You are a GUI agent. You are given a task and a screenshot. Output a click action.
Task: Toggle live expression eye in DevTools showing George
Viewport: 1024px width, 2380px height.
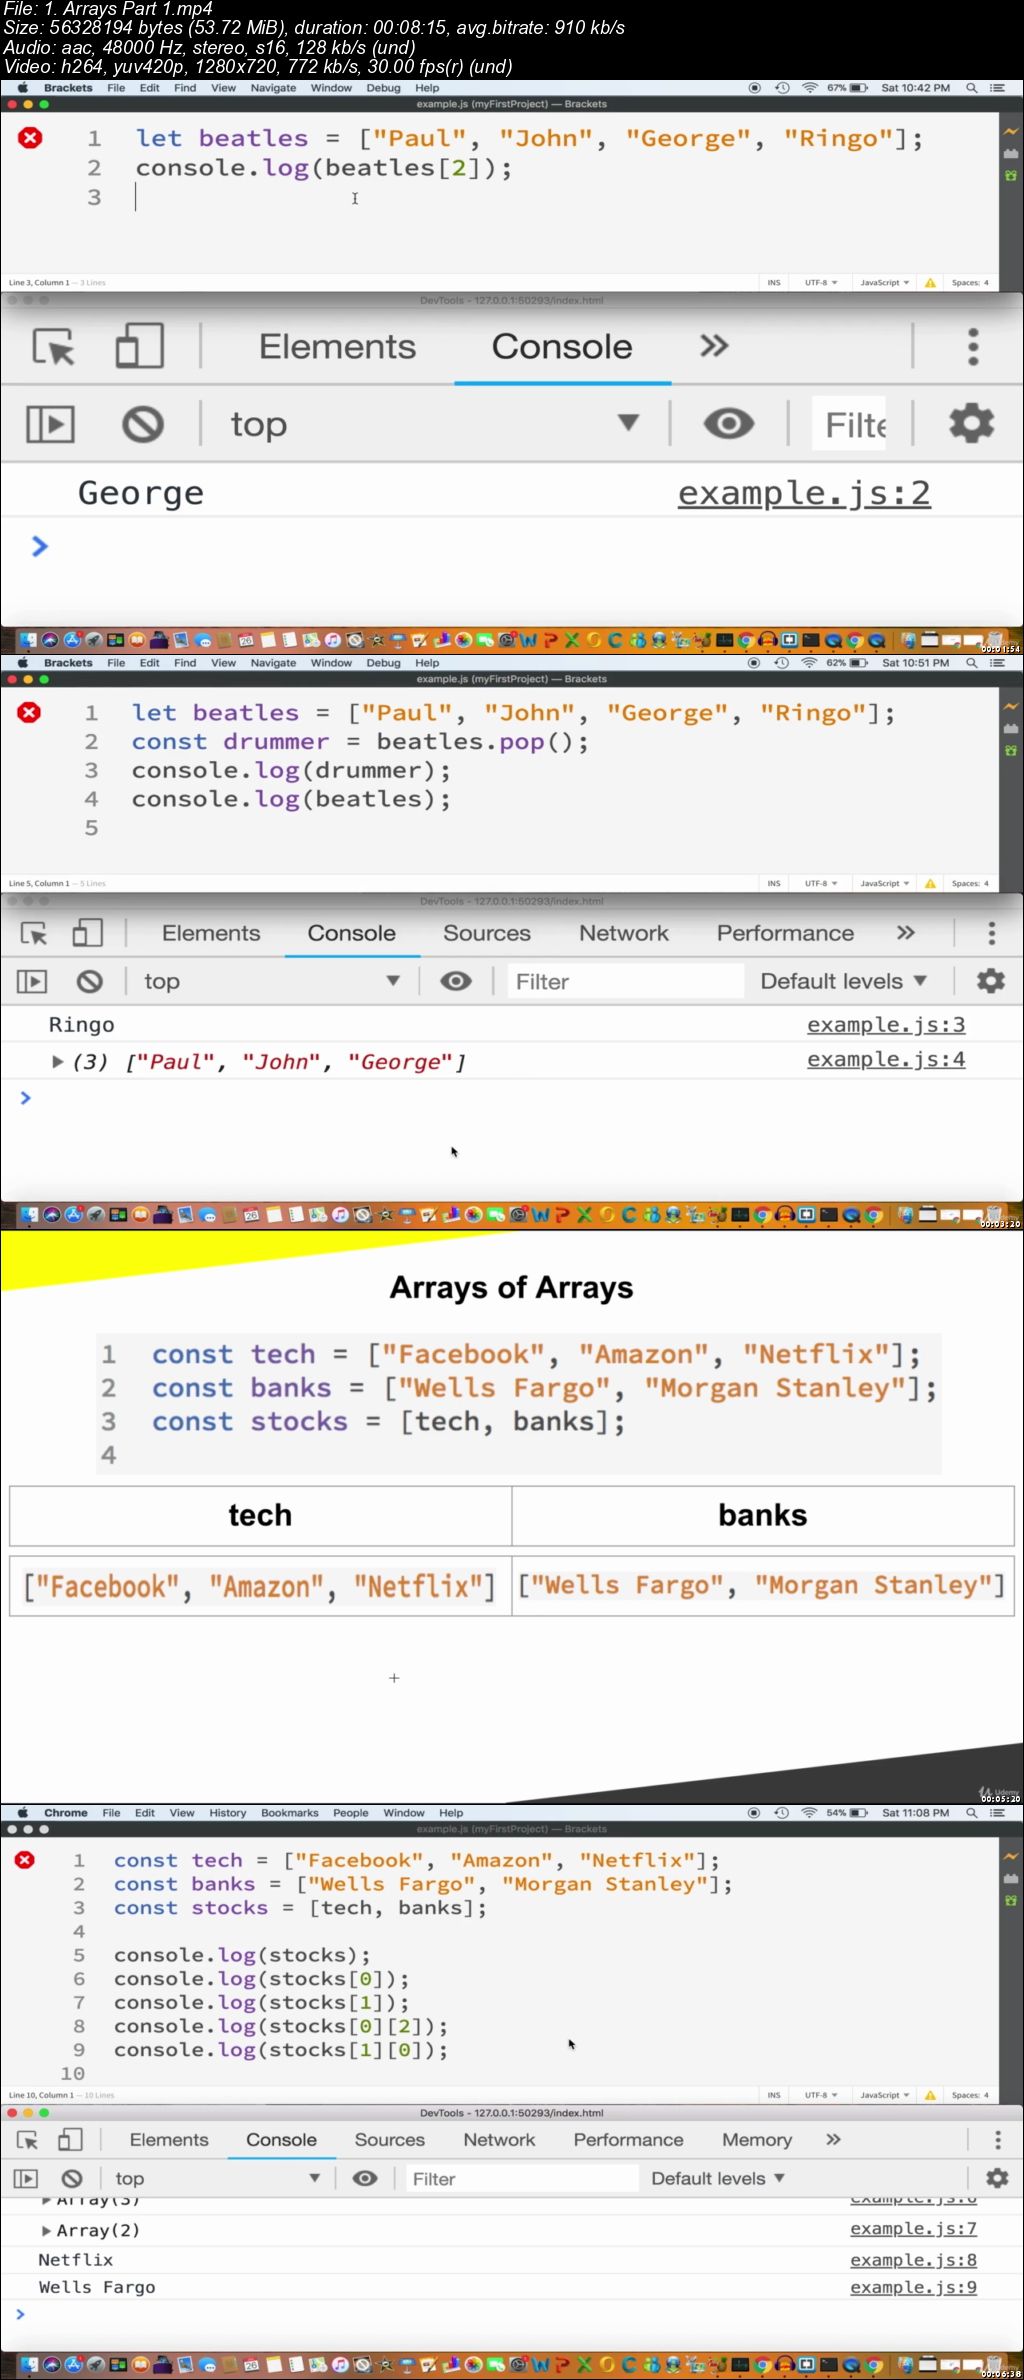click(x=729, y=424)
